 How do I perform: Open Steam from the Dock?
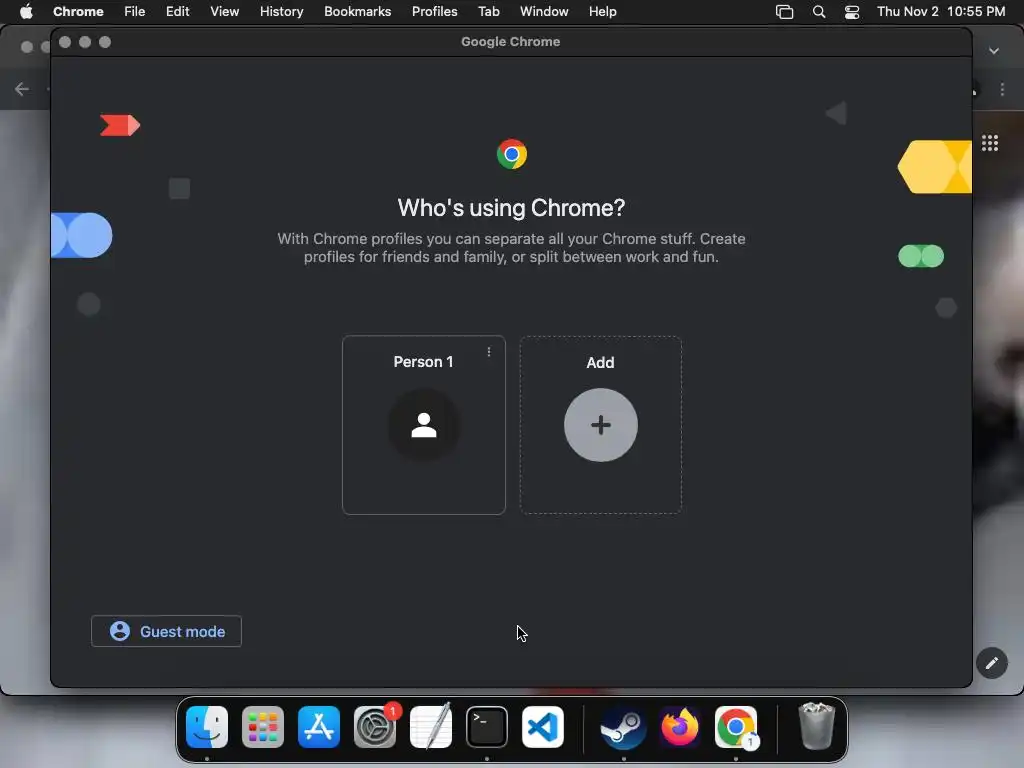[624, 727]
